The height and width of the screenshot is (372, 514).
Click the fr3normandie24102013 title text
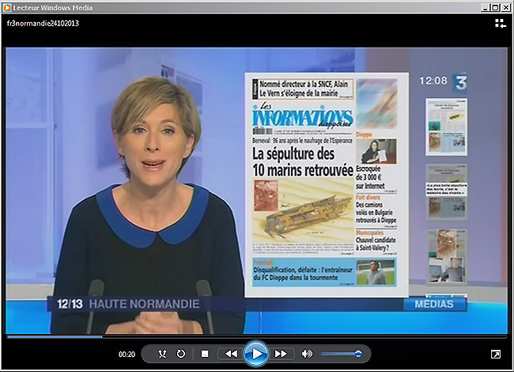tap(43, 23)
